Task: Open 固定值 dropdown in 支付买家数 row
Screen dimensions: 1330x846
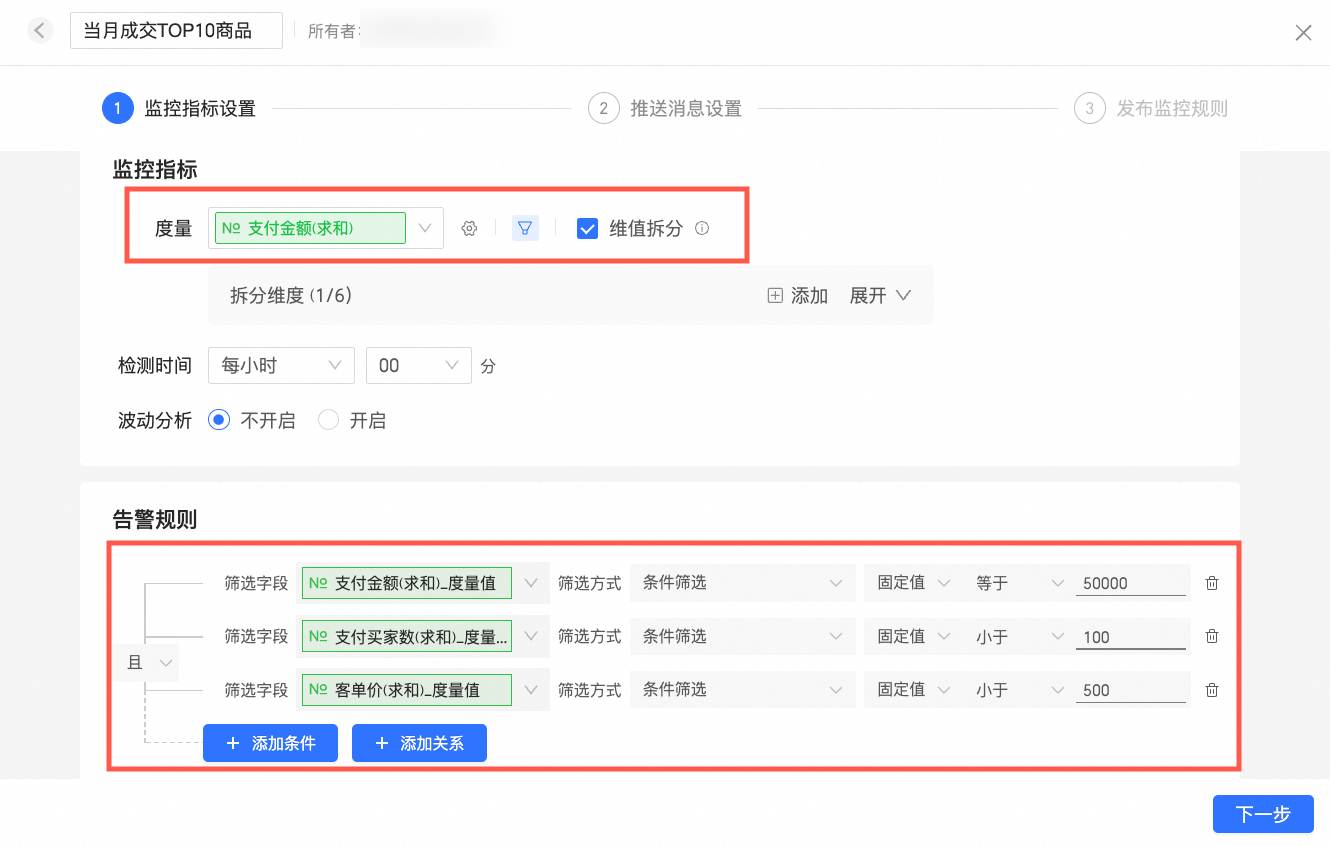Action: 912,636
